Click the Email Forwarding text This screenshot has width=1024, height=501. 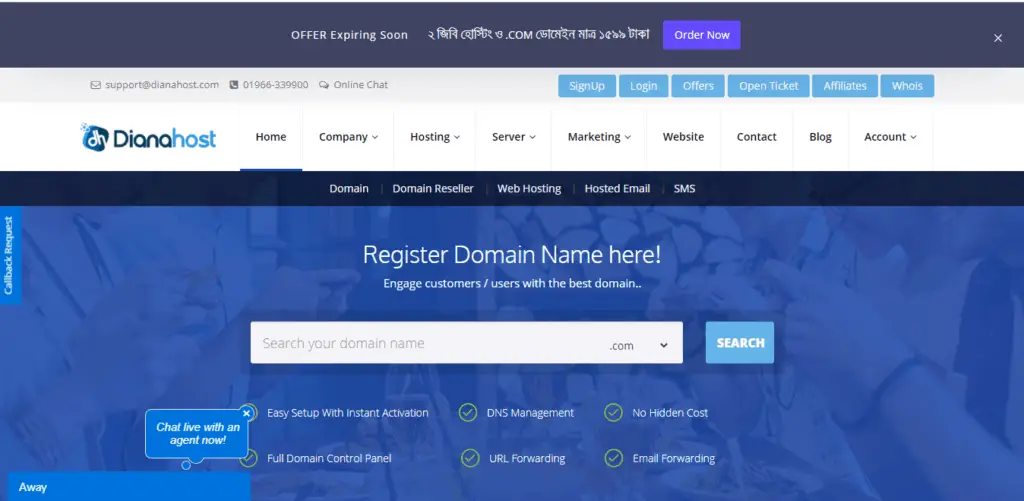click(x=673, y=459)
